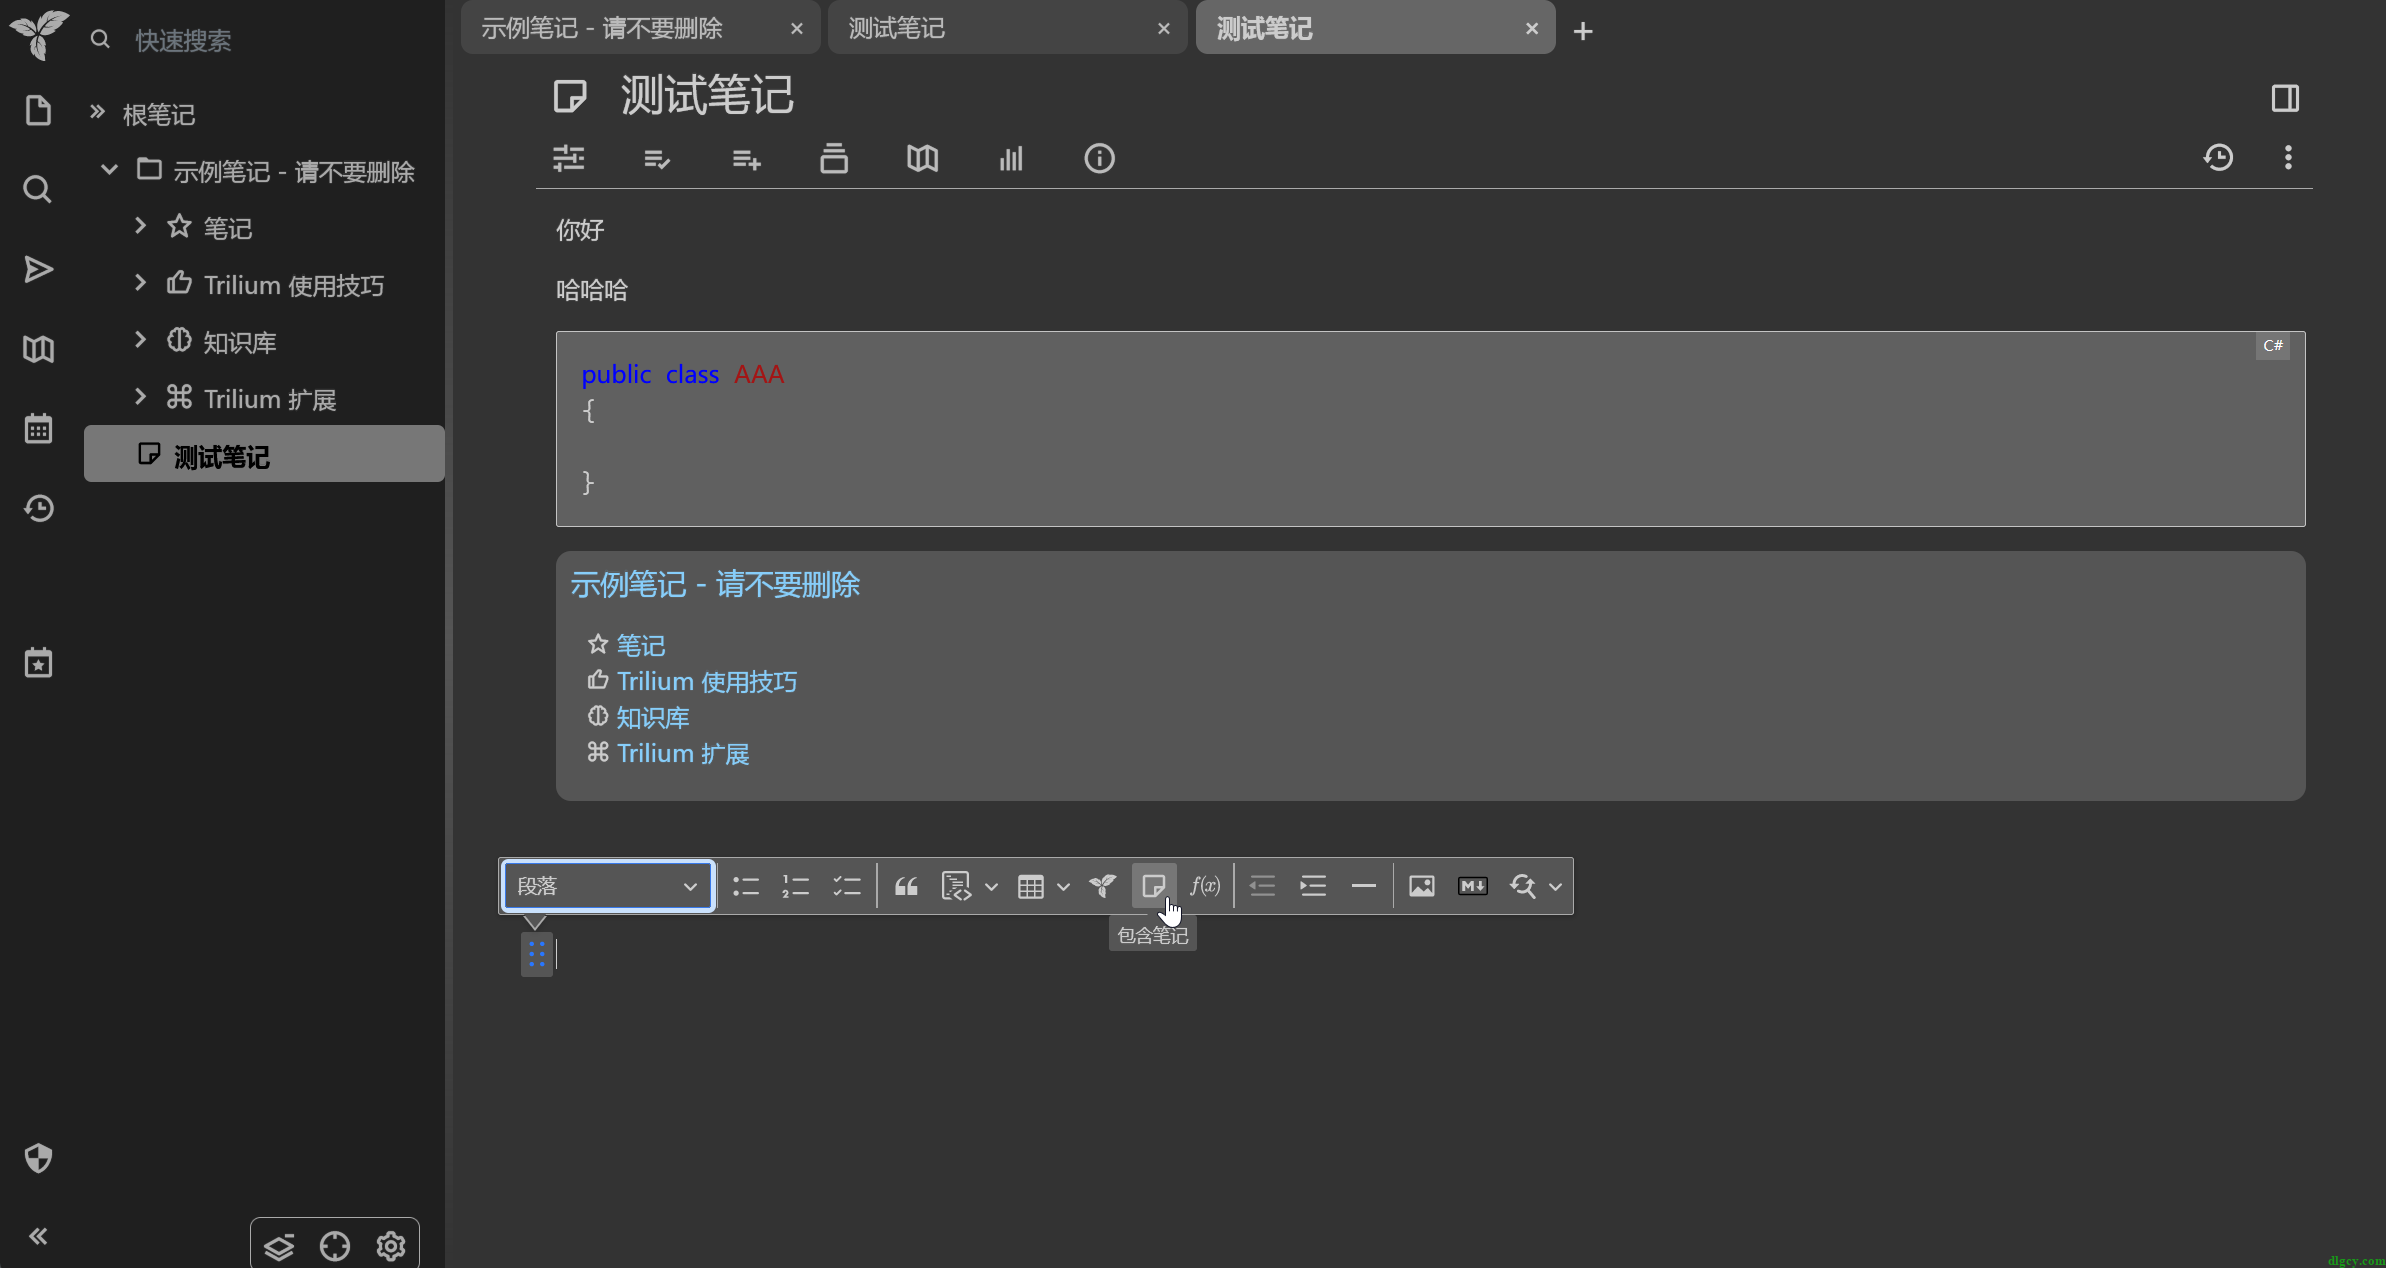
Task: Change the note icon beside title
Action: (570, 96)
